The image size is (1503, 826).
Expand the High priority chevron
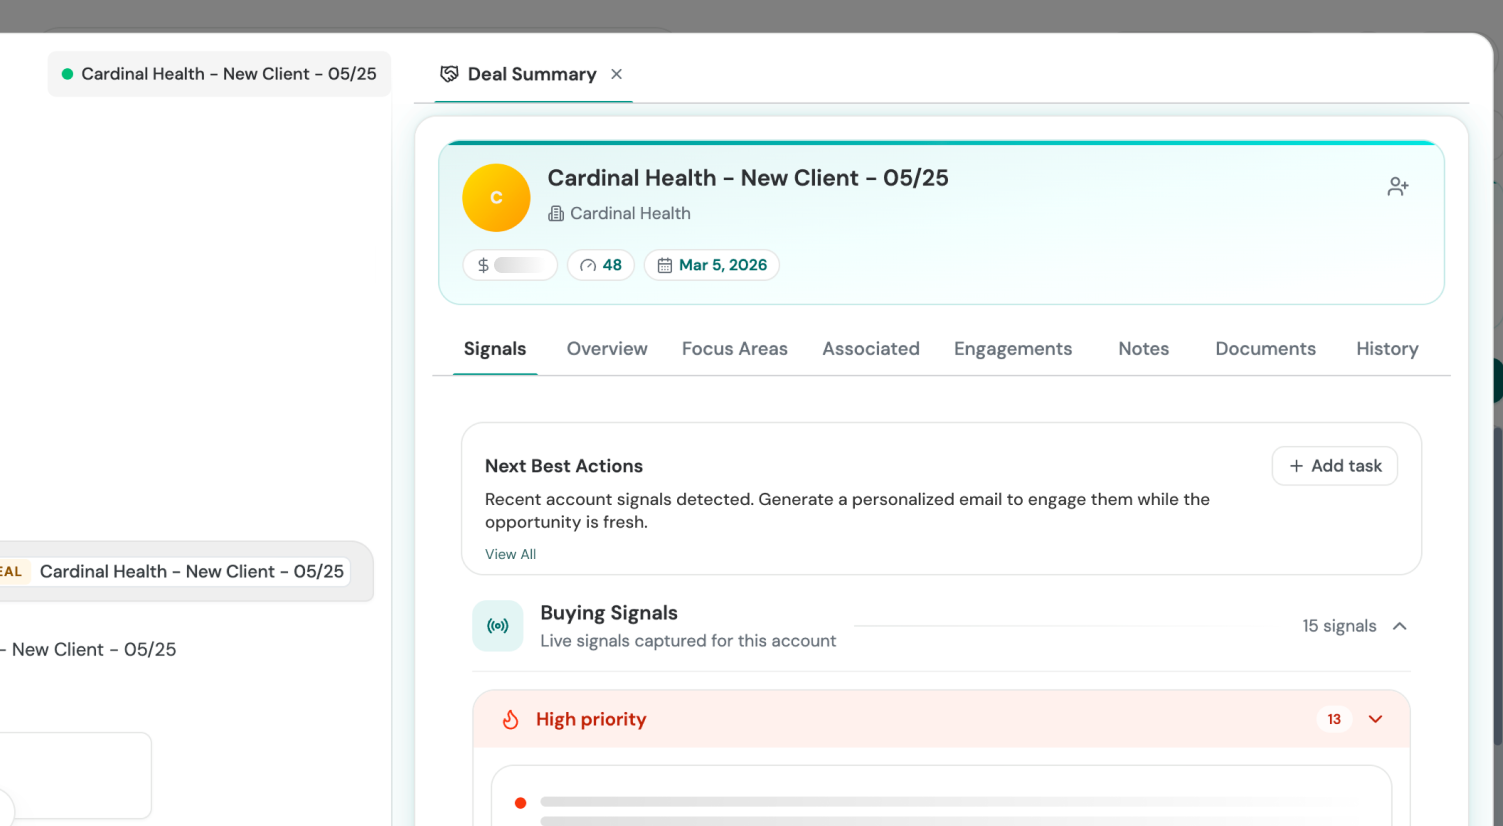coord(1376,719)
